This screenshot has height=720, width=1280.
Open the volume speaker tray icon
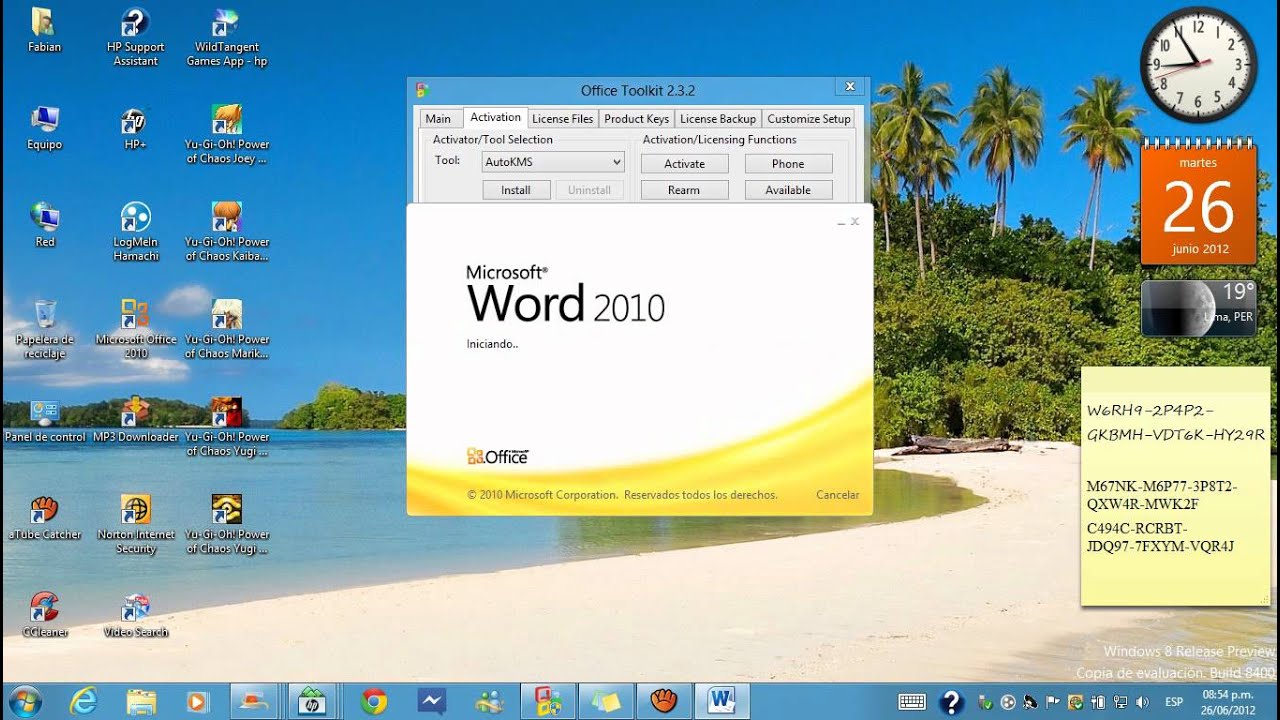1141,702
